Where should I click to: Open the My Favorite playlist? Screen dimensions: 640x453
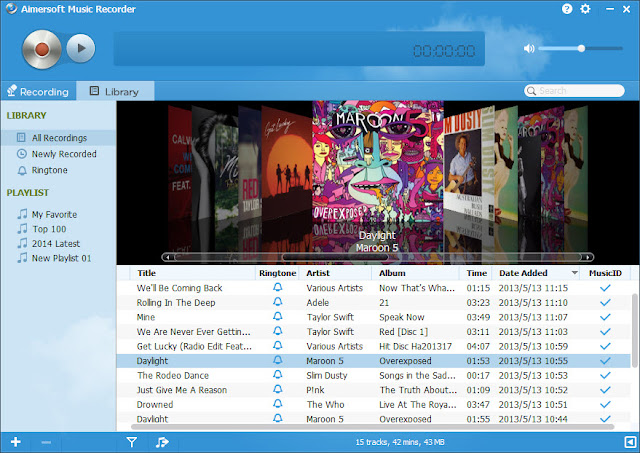pos(47,214)
